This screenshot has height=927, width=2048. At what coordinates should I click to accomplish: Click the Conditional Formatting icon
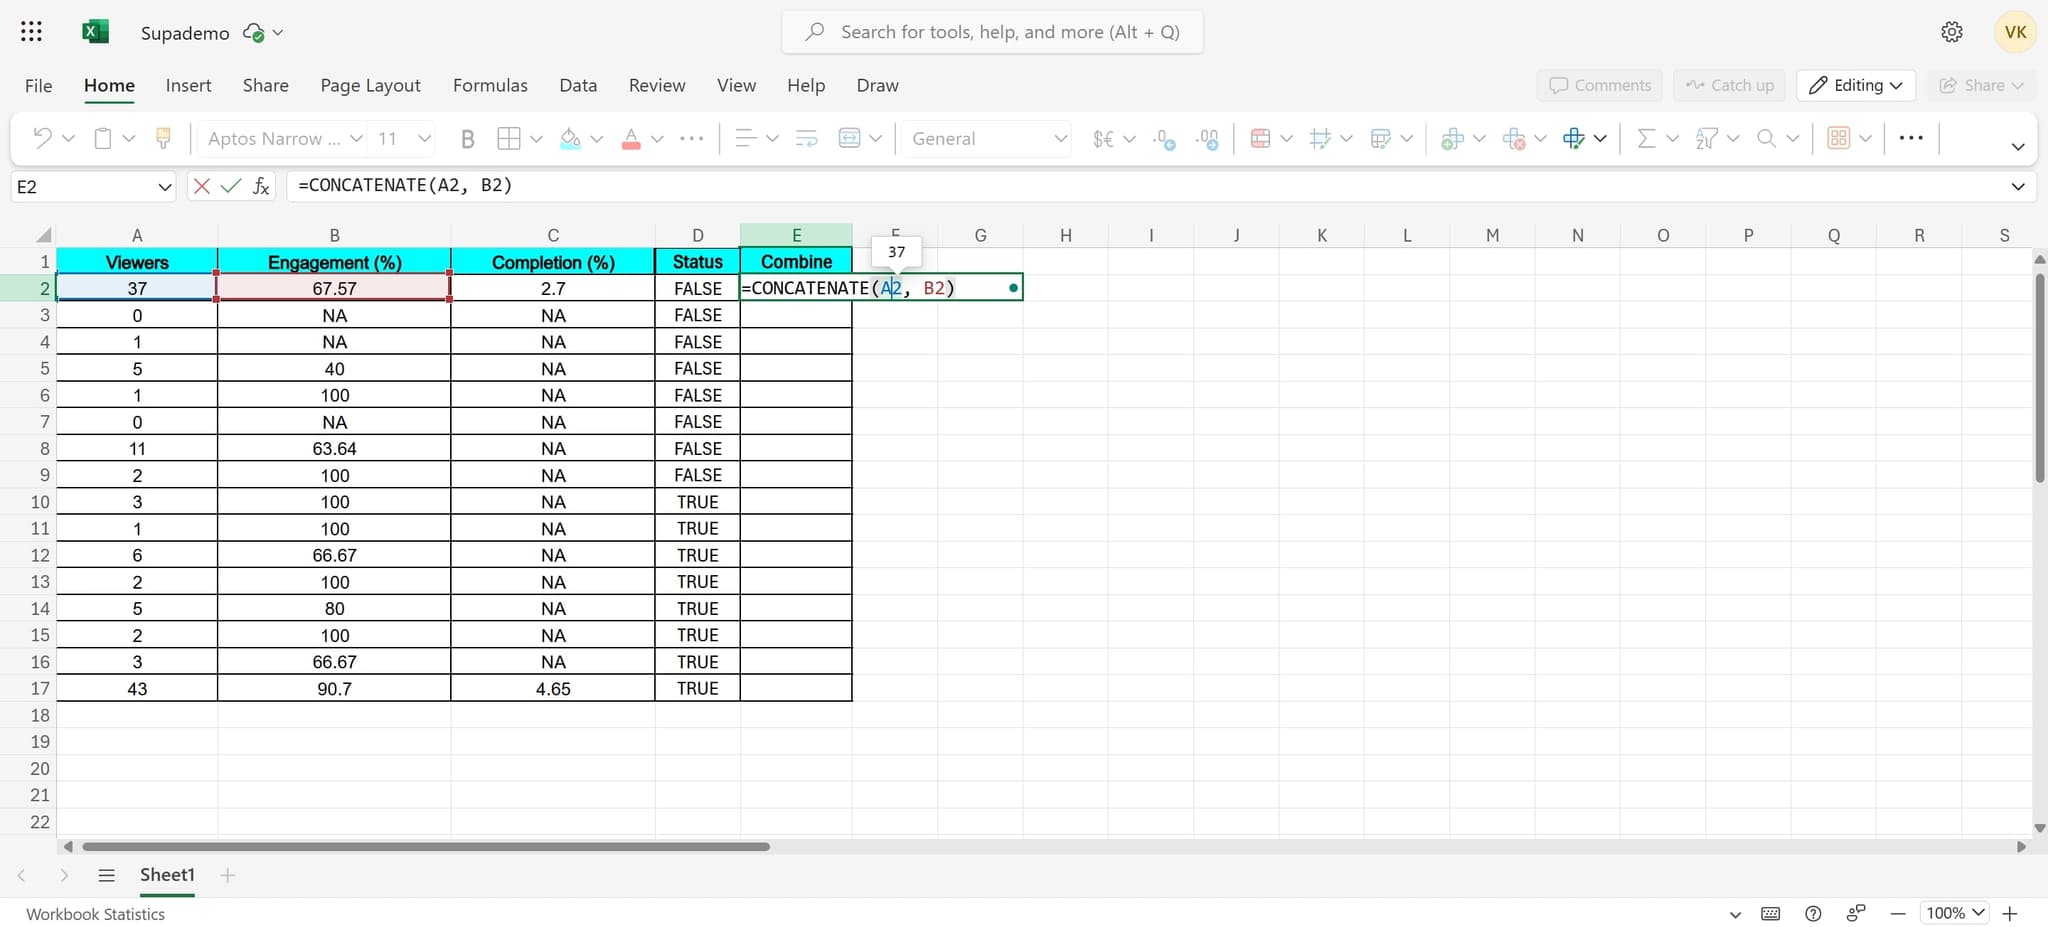click(x=1260, y=139)
